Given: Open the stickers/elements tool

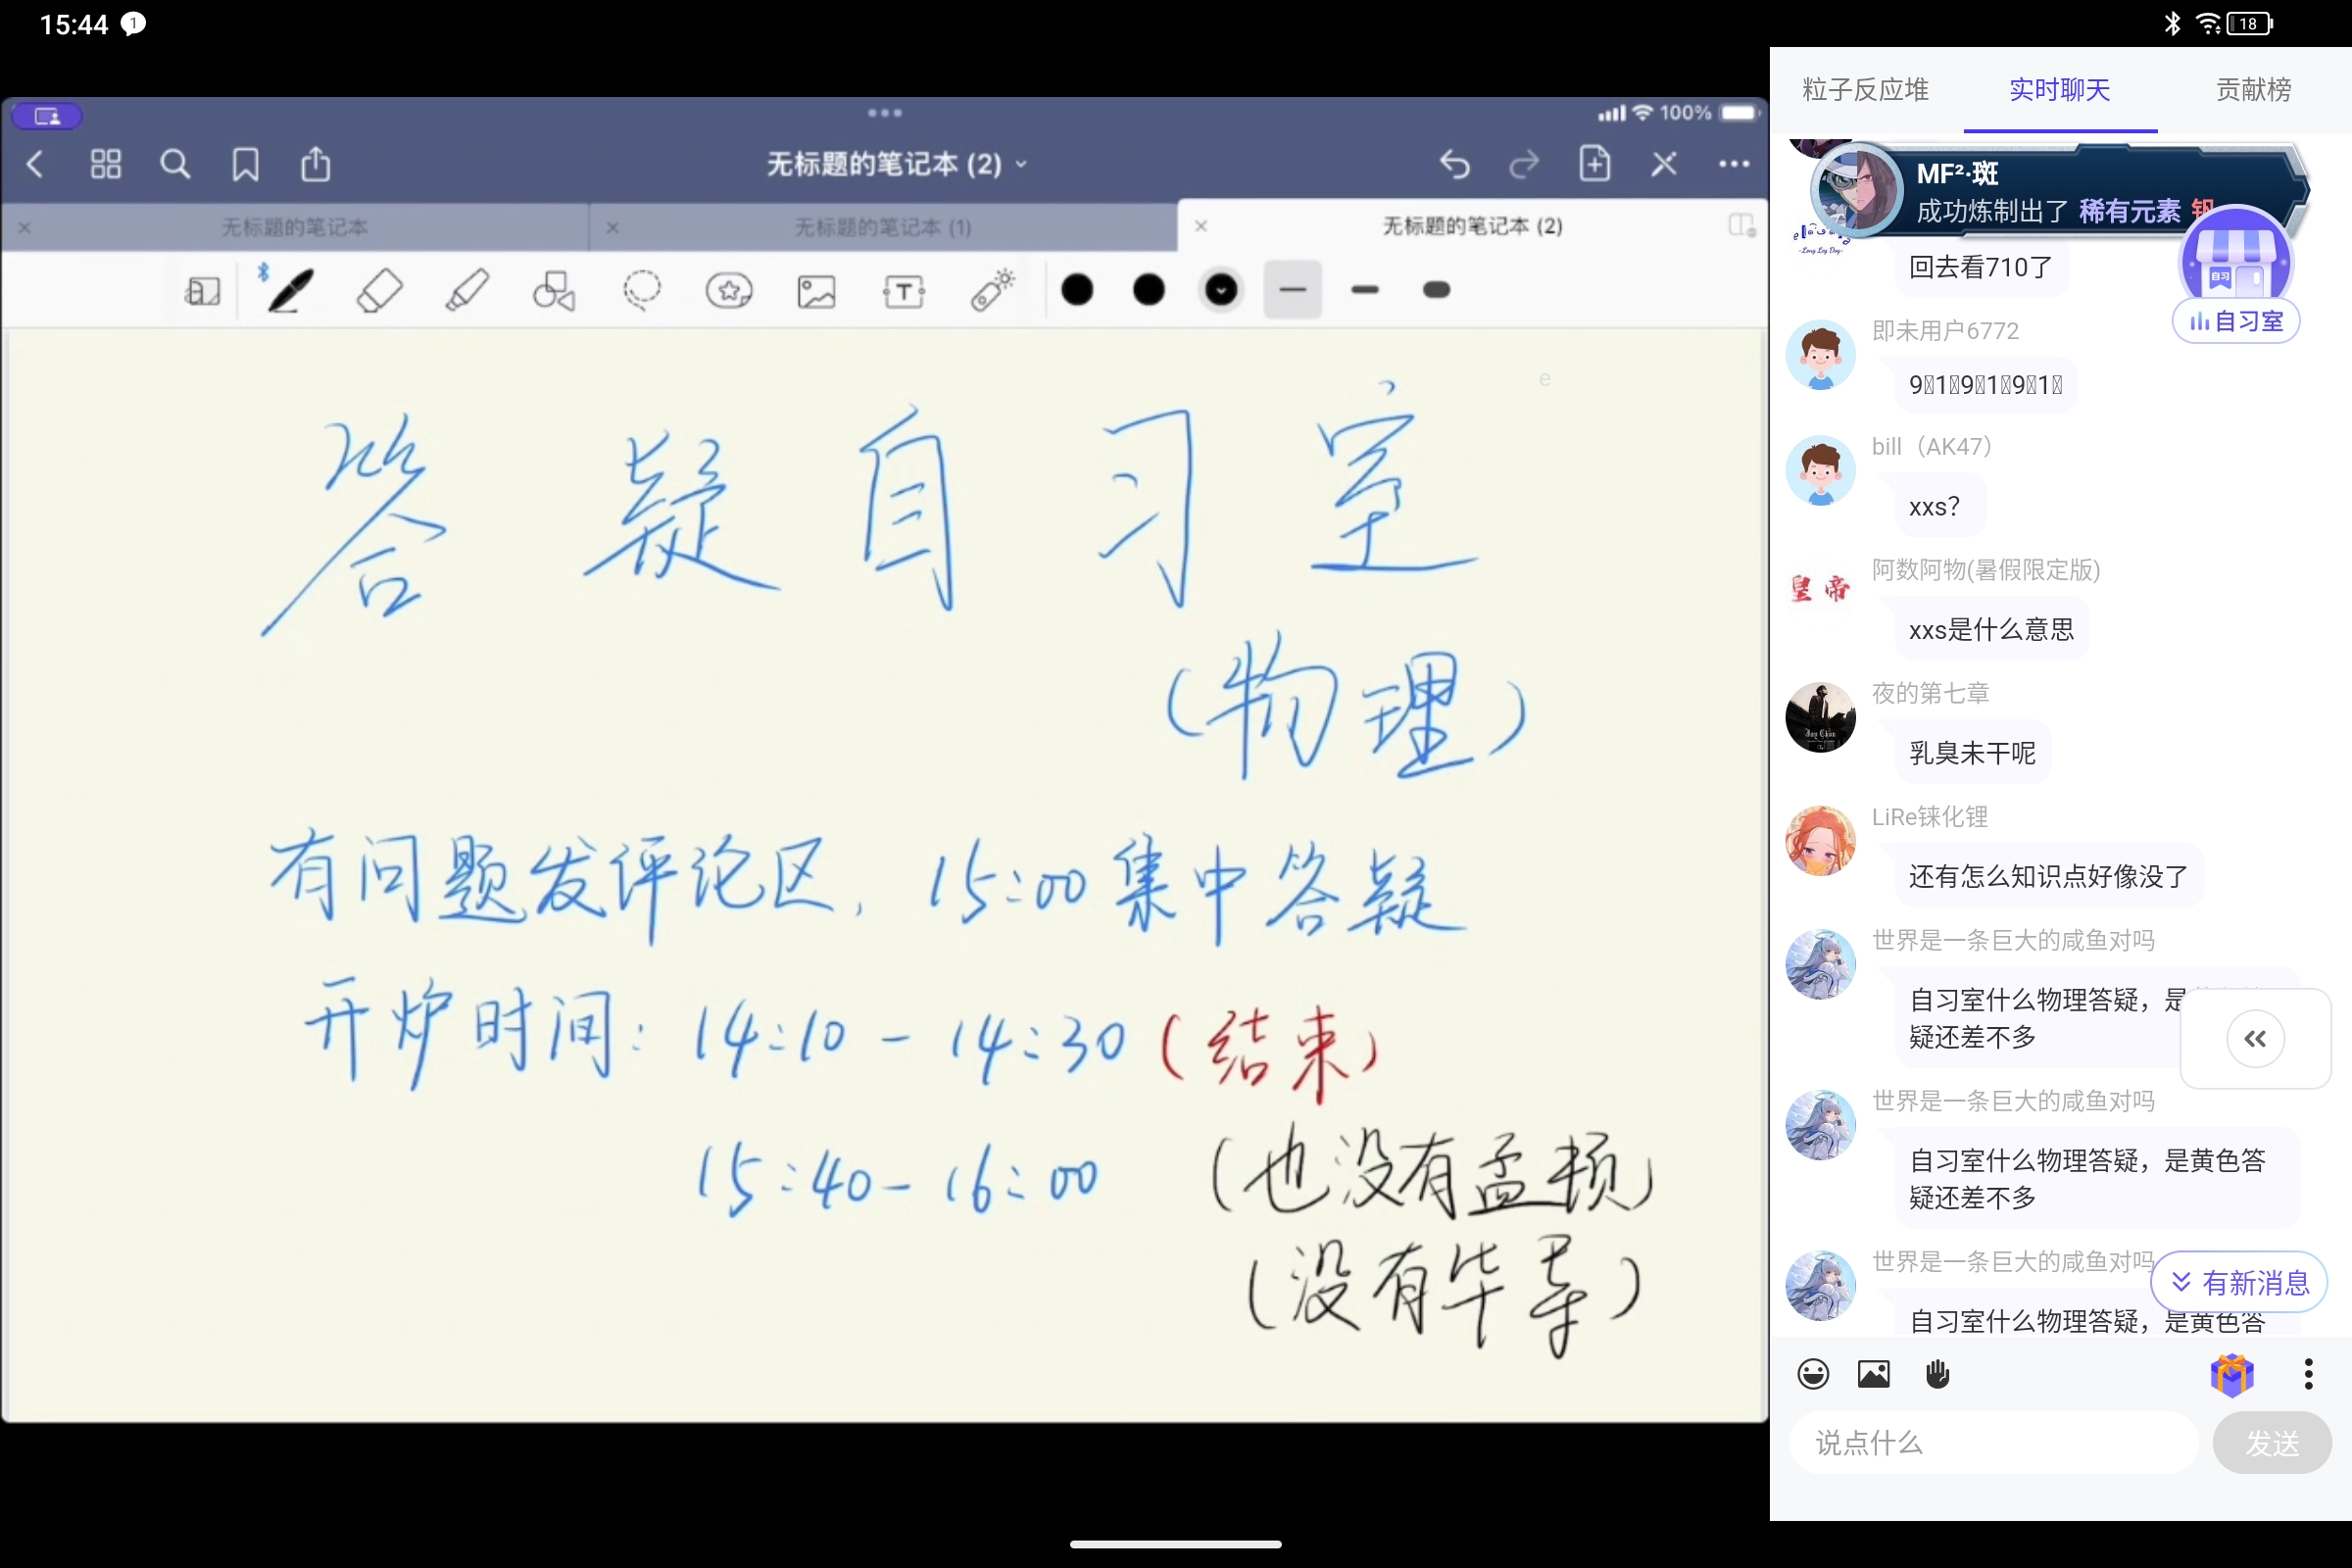Looking at the screenshot, I should pos(729,291).
